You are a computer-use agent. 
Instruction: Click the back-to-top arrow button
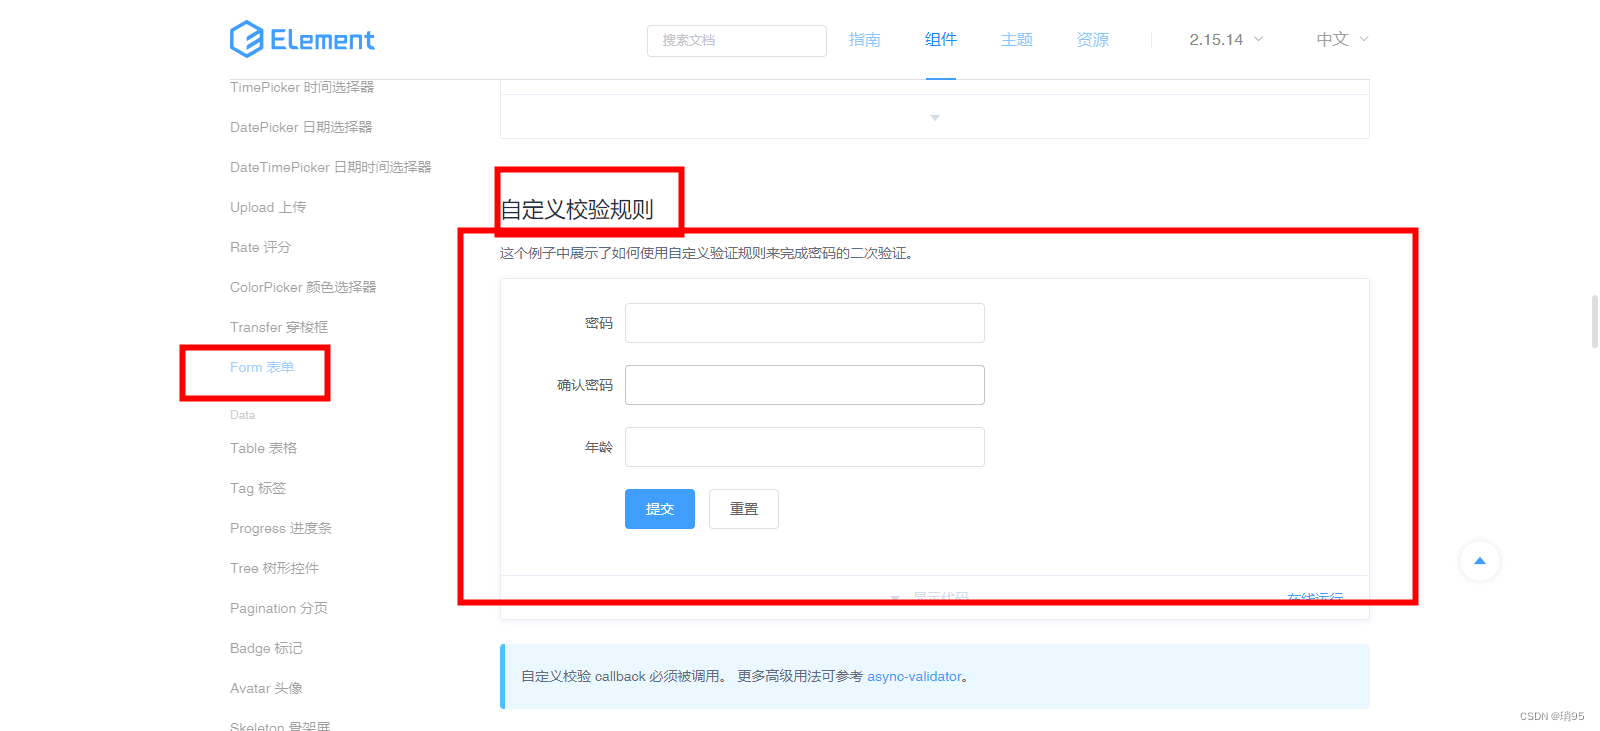(x=1480, y=561)
